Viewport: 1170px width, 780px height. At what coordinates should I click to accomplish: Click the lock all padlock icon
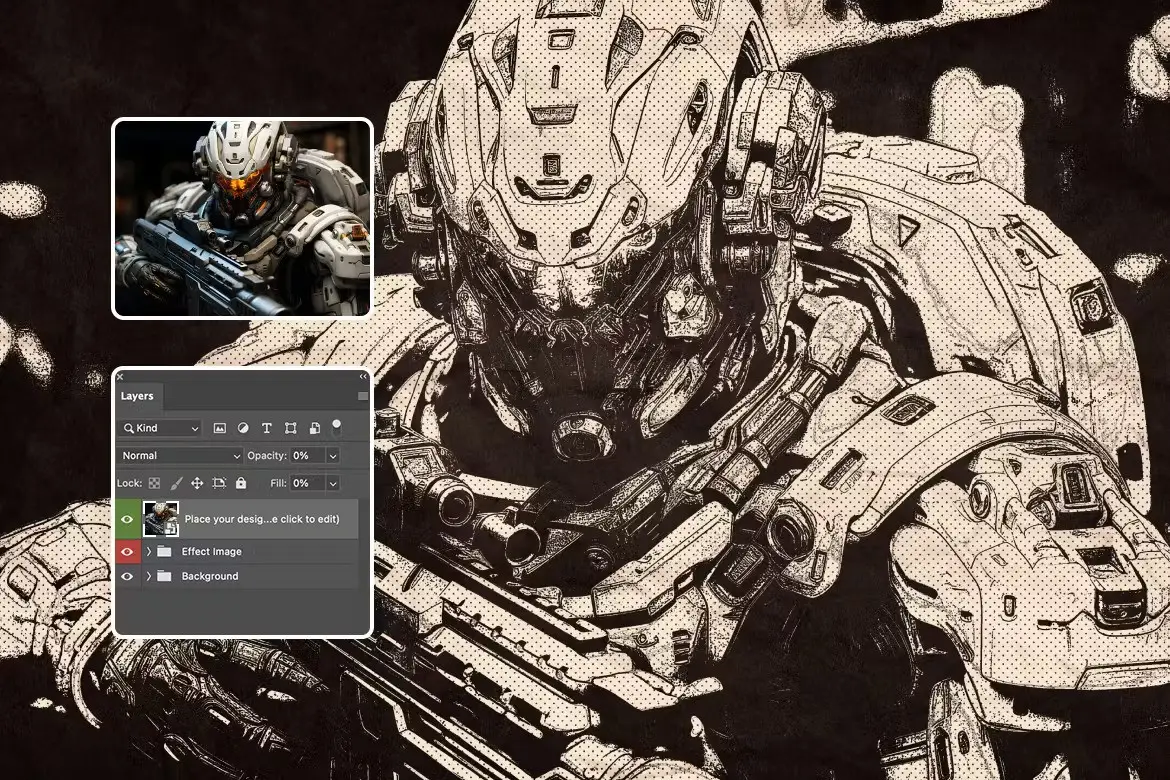(241, 483)
